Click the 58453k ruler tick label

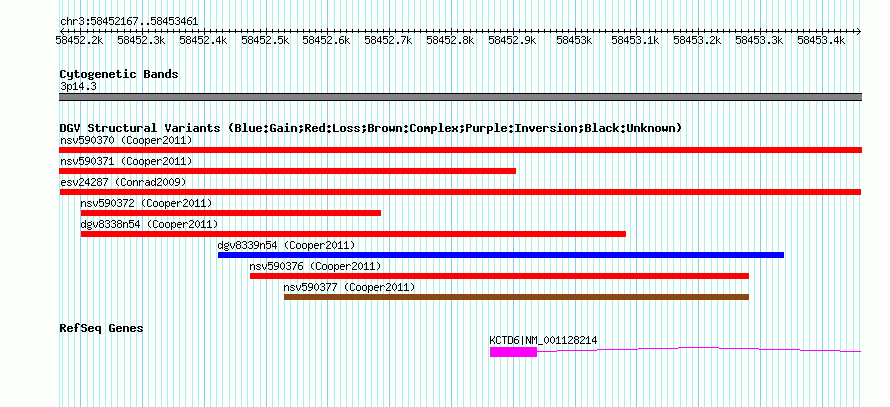[x=574, y=40]
